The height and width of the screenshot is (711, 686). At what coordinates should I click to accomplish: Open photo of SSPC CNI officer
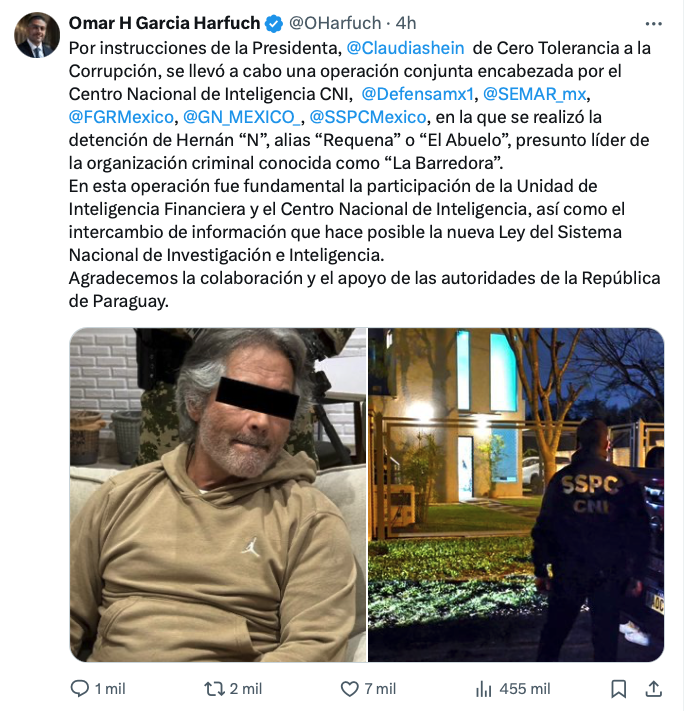516,495
